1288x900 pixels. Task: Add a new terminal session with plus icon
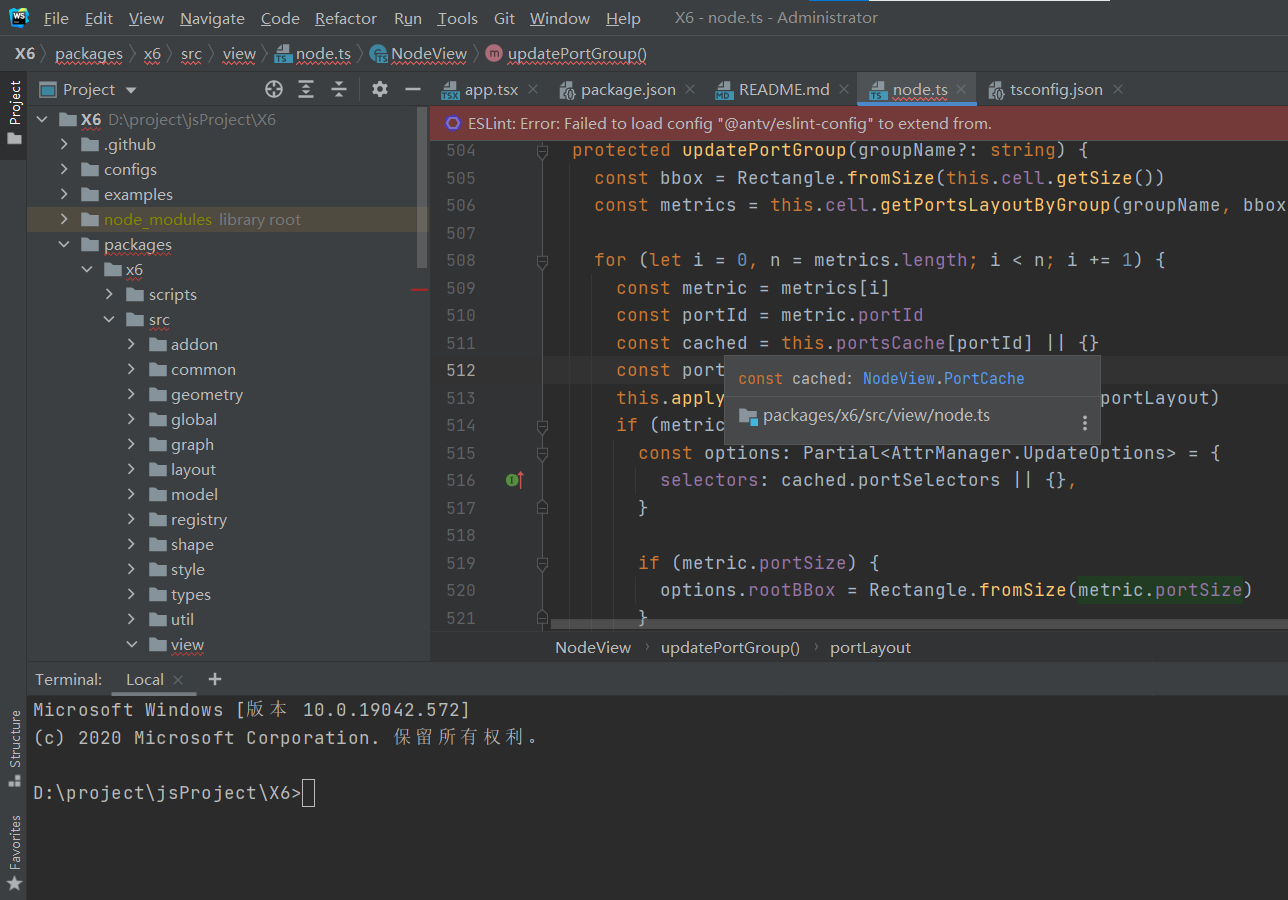[x=214, y=679]
